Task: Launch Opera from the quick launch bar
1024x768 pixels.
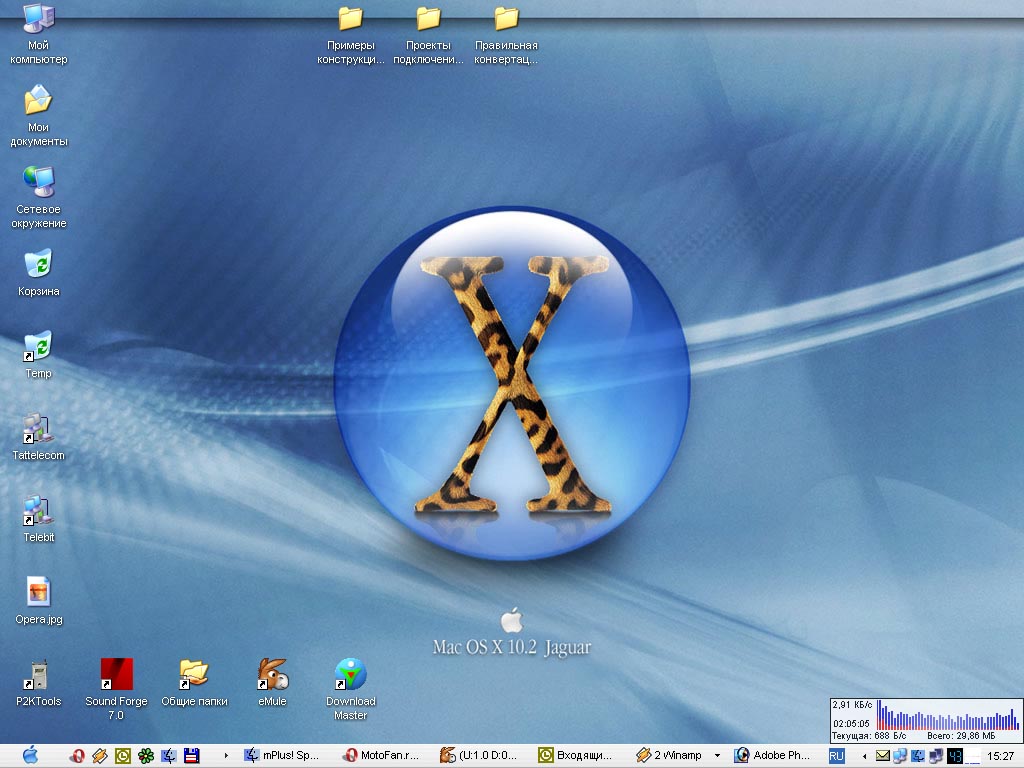Action: tap(77, 756)
